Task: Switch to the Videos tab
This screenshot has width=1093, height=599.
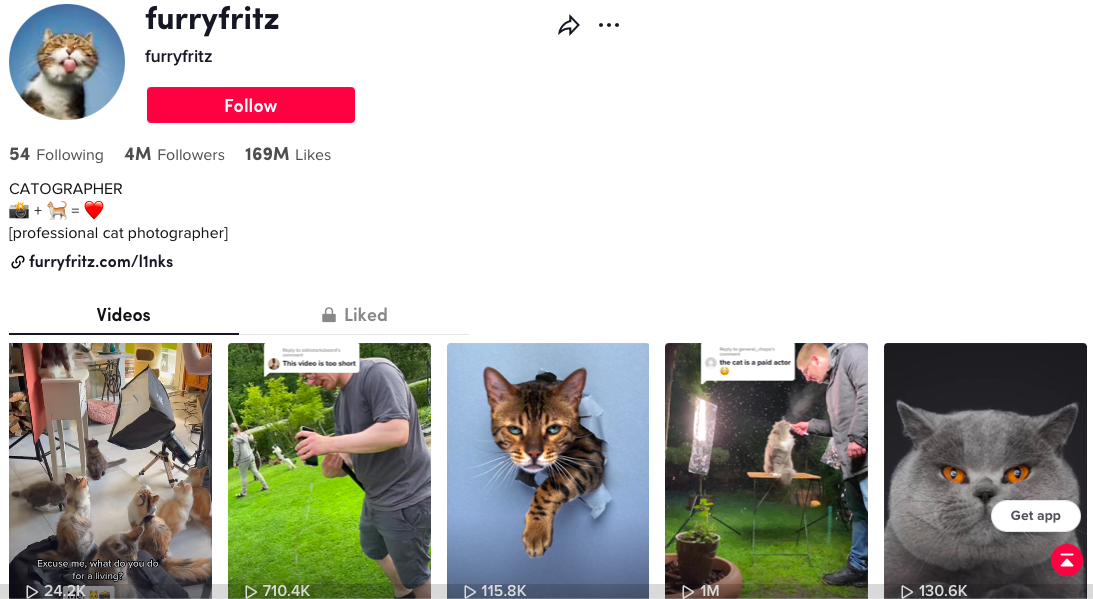Action: point(123,315)
